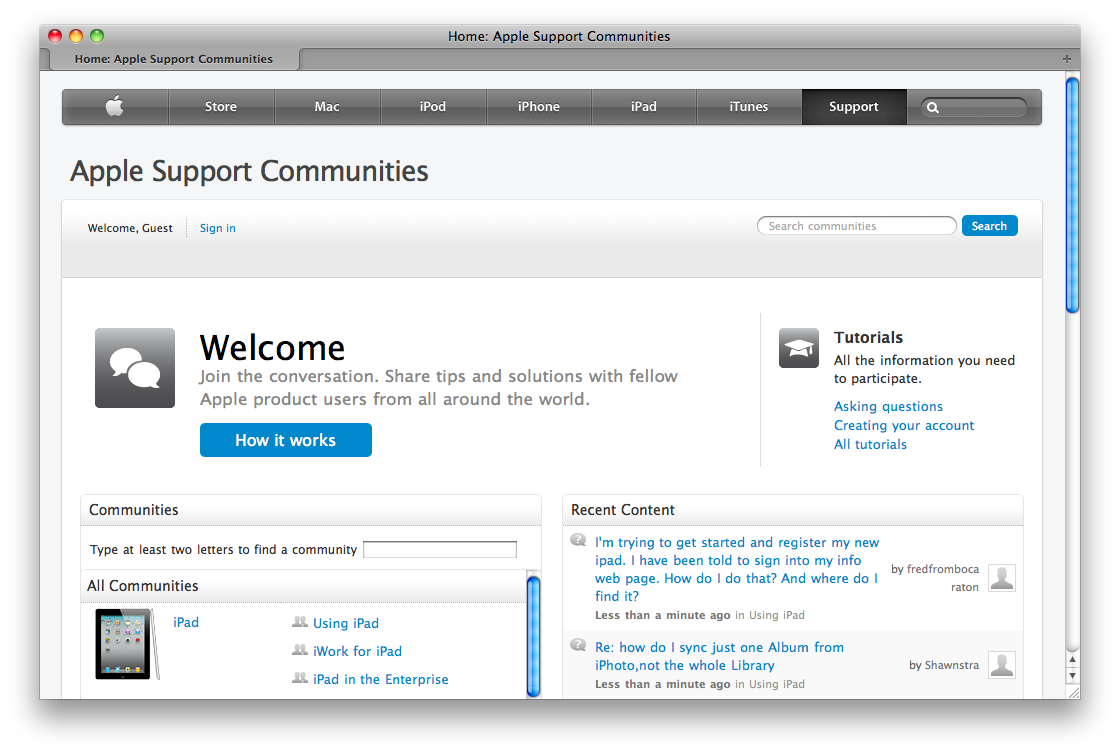Open the Using iPad community link
Screen dimensions: 1120x754
click(x=346, y=623)
